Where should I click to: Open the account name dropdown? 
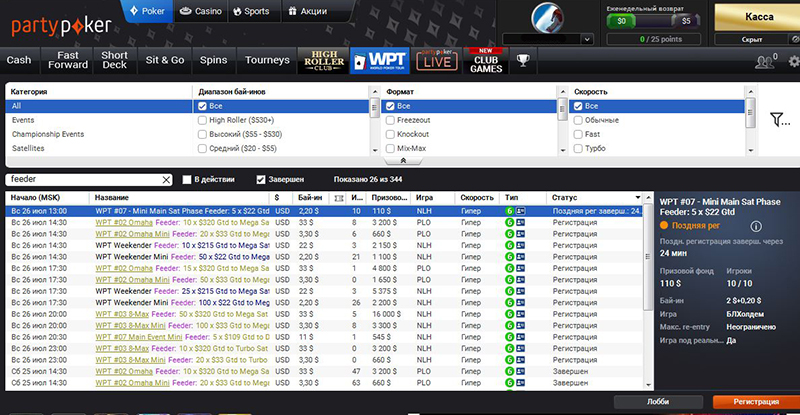click(587, 39)
